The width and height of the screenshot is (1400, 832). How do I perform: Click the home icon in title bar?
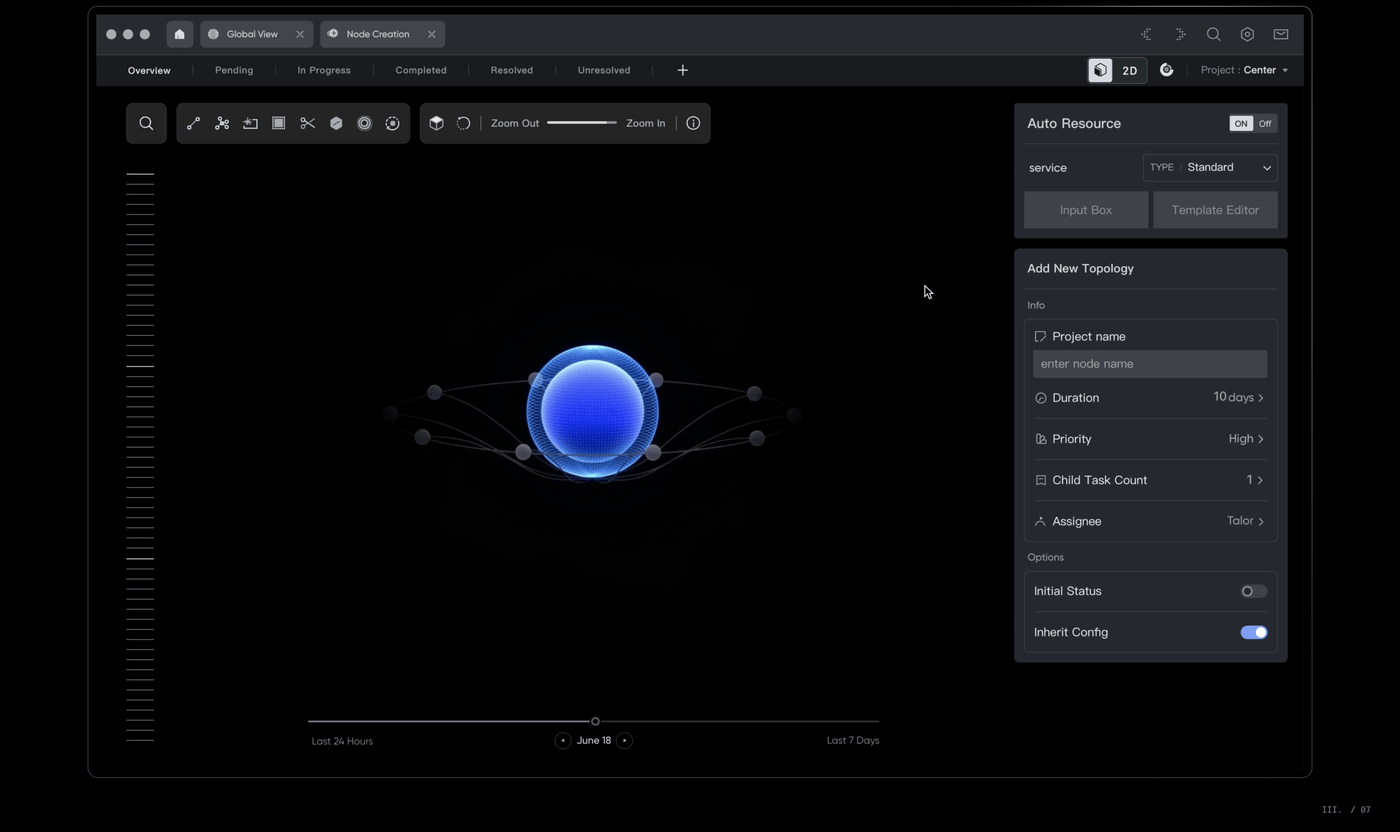click(x=179, y=34)
